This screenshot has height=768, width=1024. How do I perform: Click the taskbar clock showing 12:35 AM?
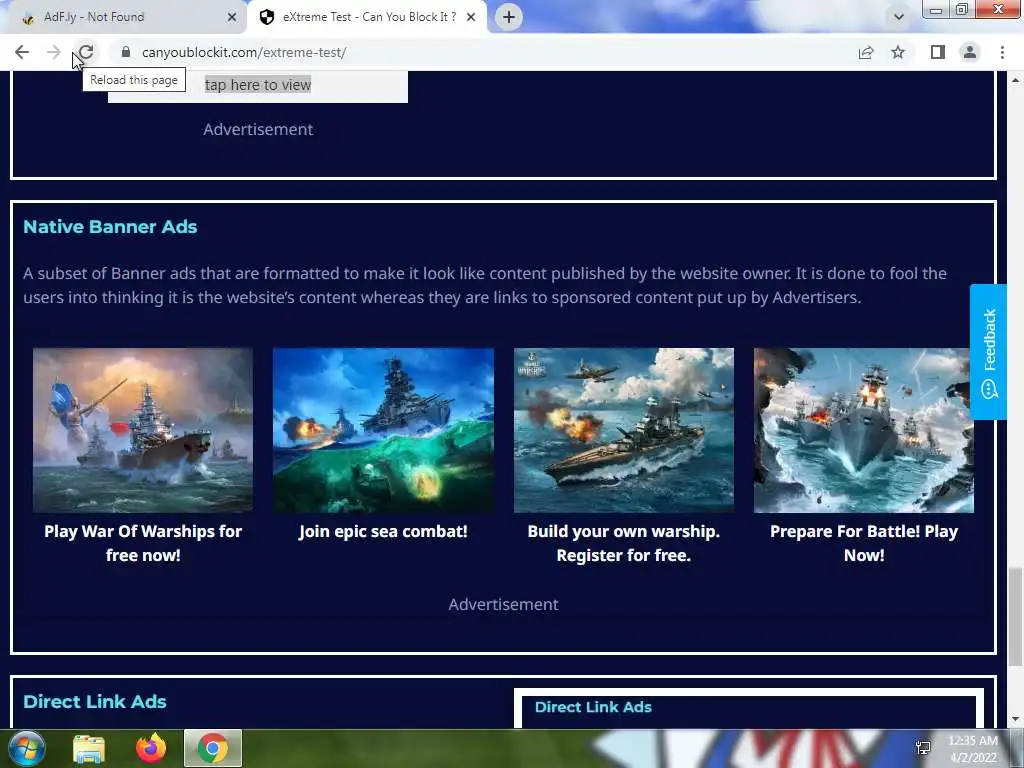973,749
